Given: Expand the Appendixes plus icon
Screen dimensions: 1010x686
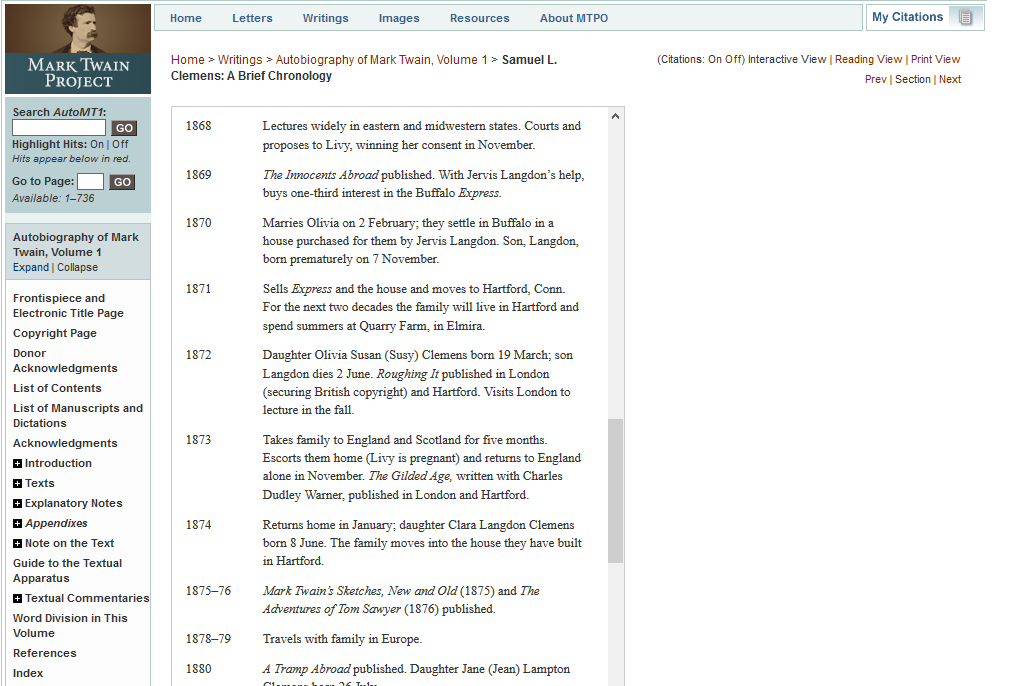Looking at the screenshot, I should pos(17,523).
